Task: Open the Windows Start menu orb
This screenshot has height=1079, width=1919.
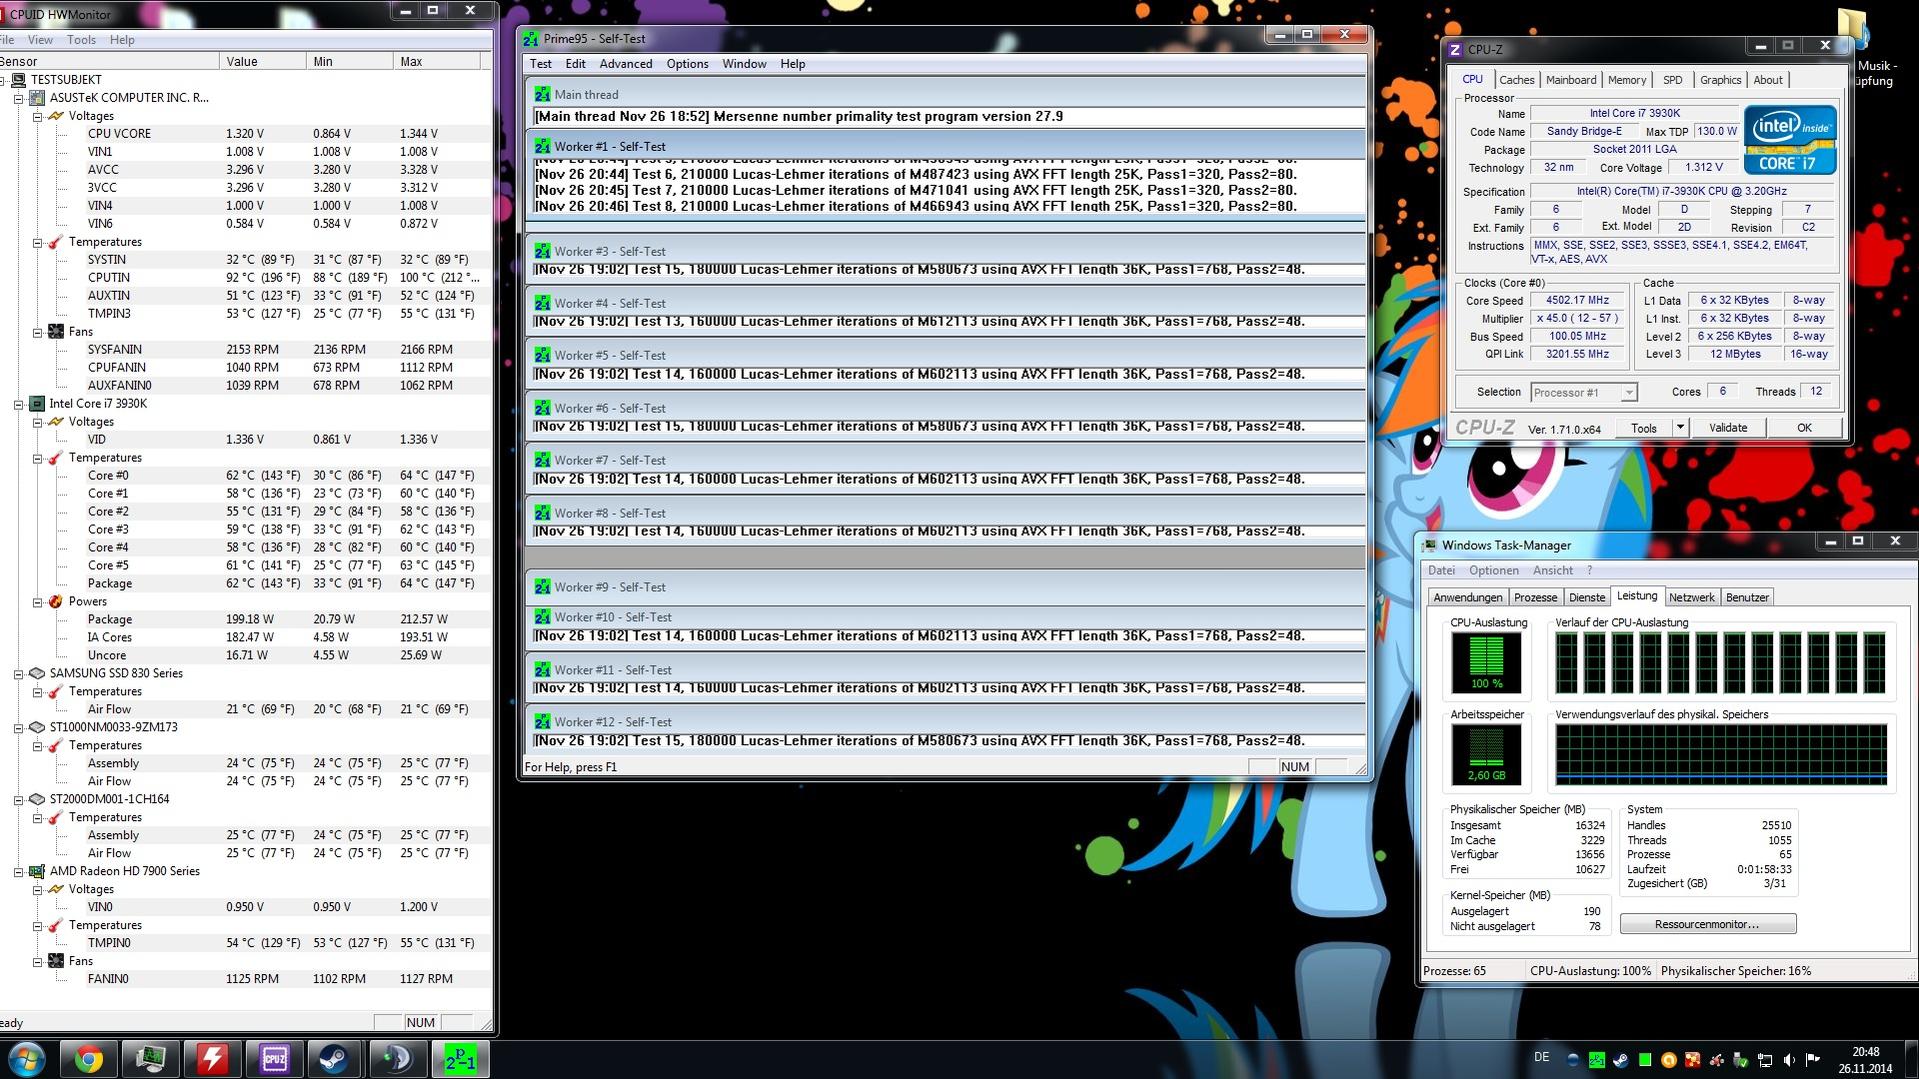Action: (x=27, y=1059)
